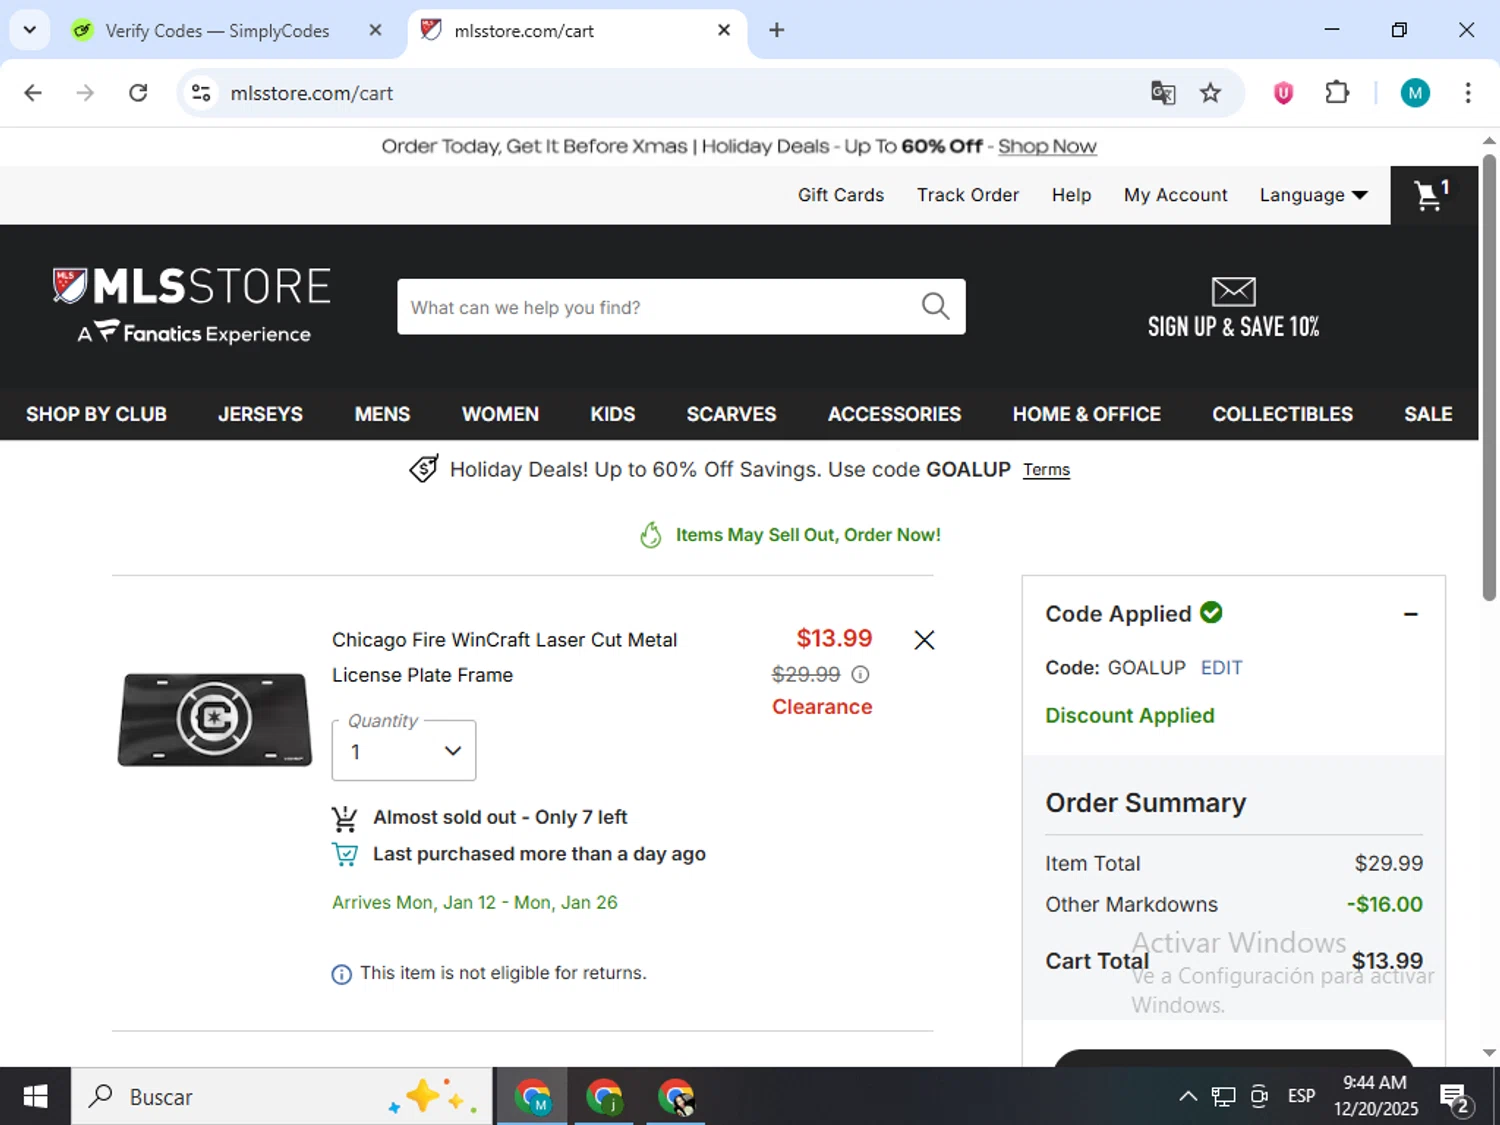This screenshot has width=1500, height=1125.
Task: Close the Verify Codes SimplyCodes tab
Action: 375,30
